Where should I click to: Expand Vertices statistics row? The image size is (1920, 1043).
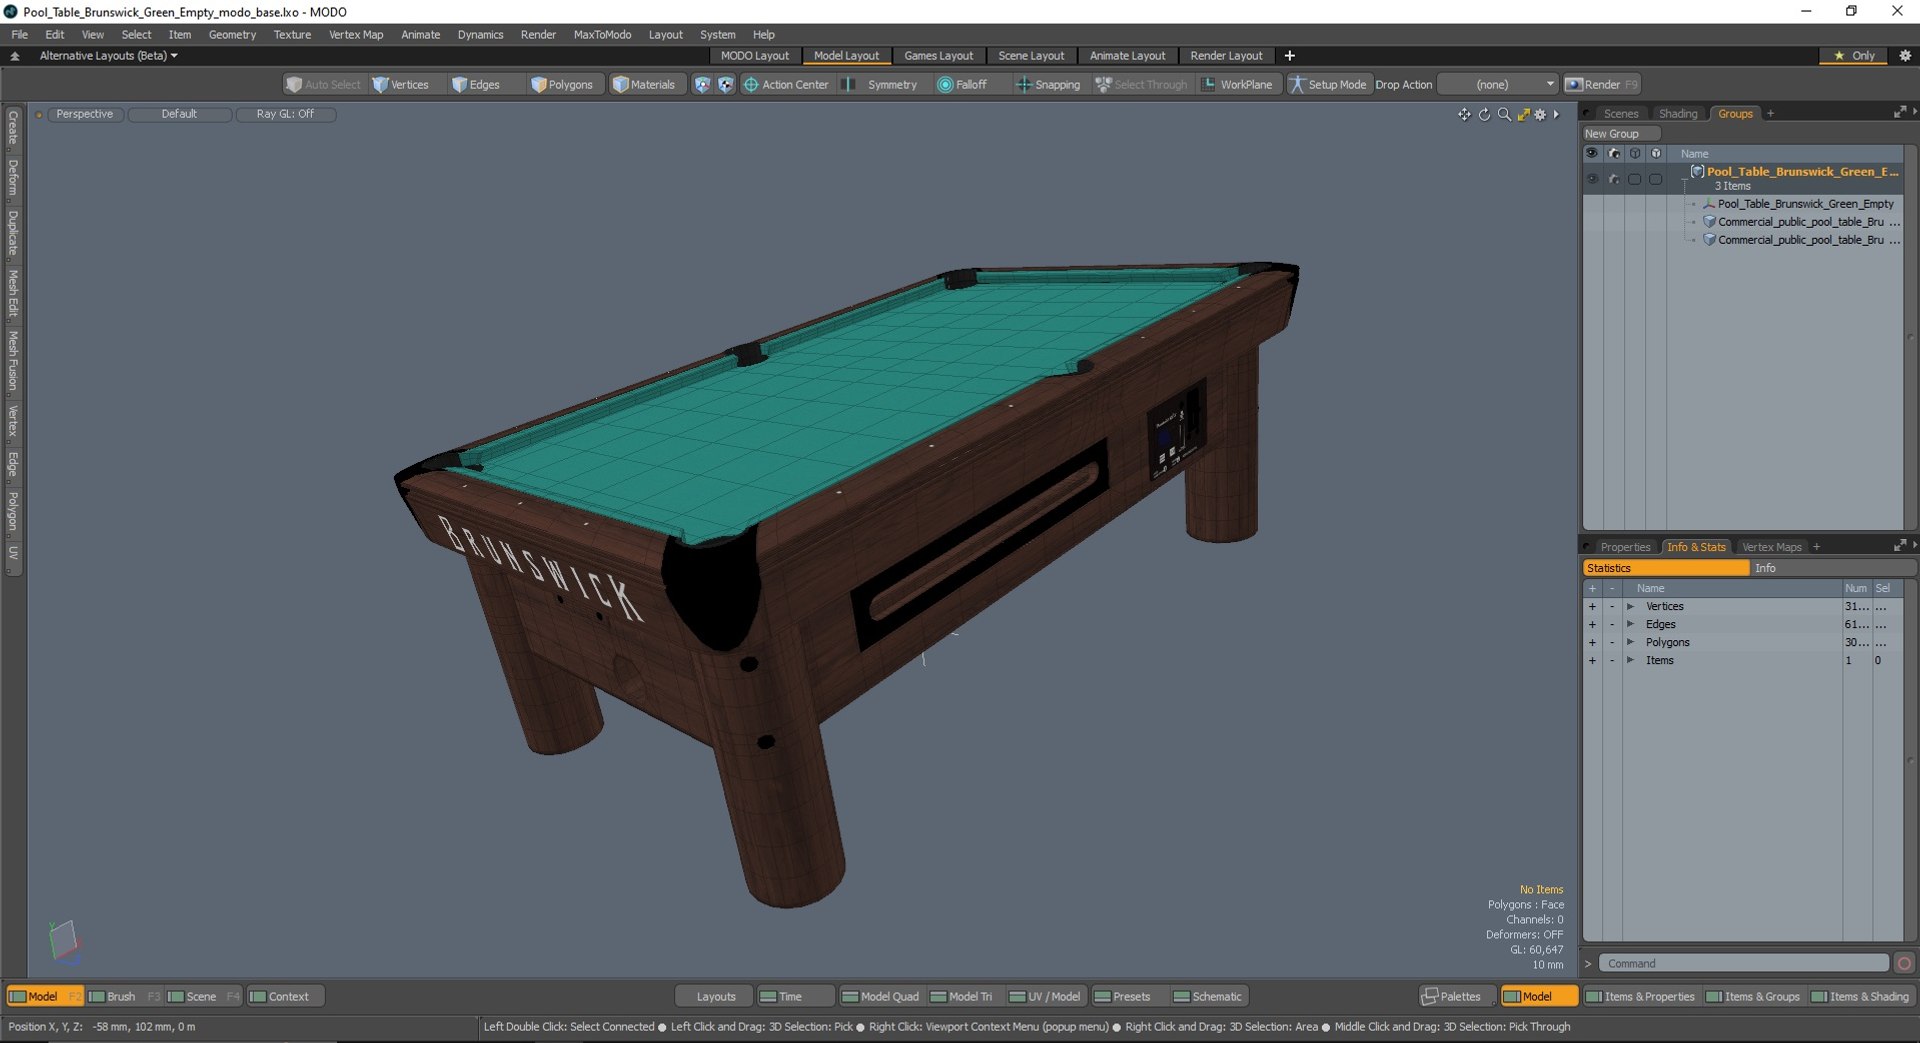pyautogui.click(x=1630, y=607)
